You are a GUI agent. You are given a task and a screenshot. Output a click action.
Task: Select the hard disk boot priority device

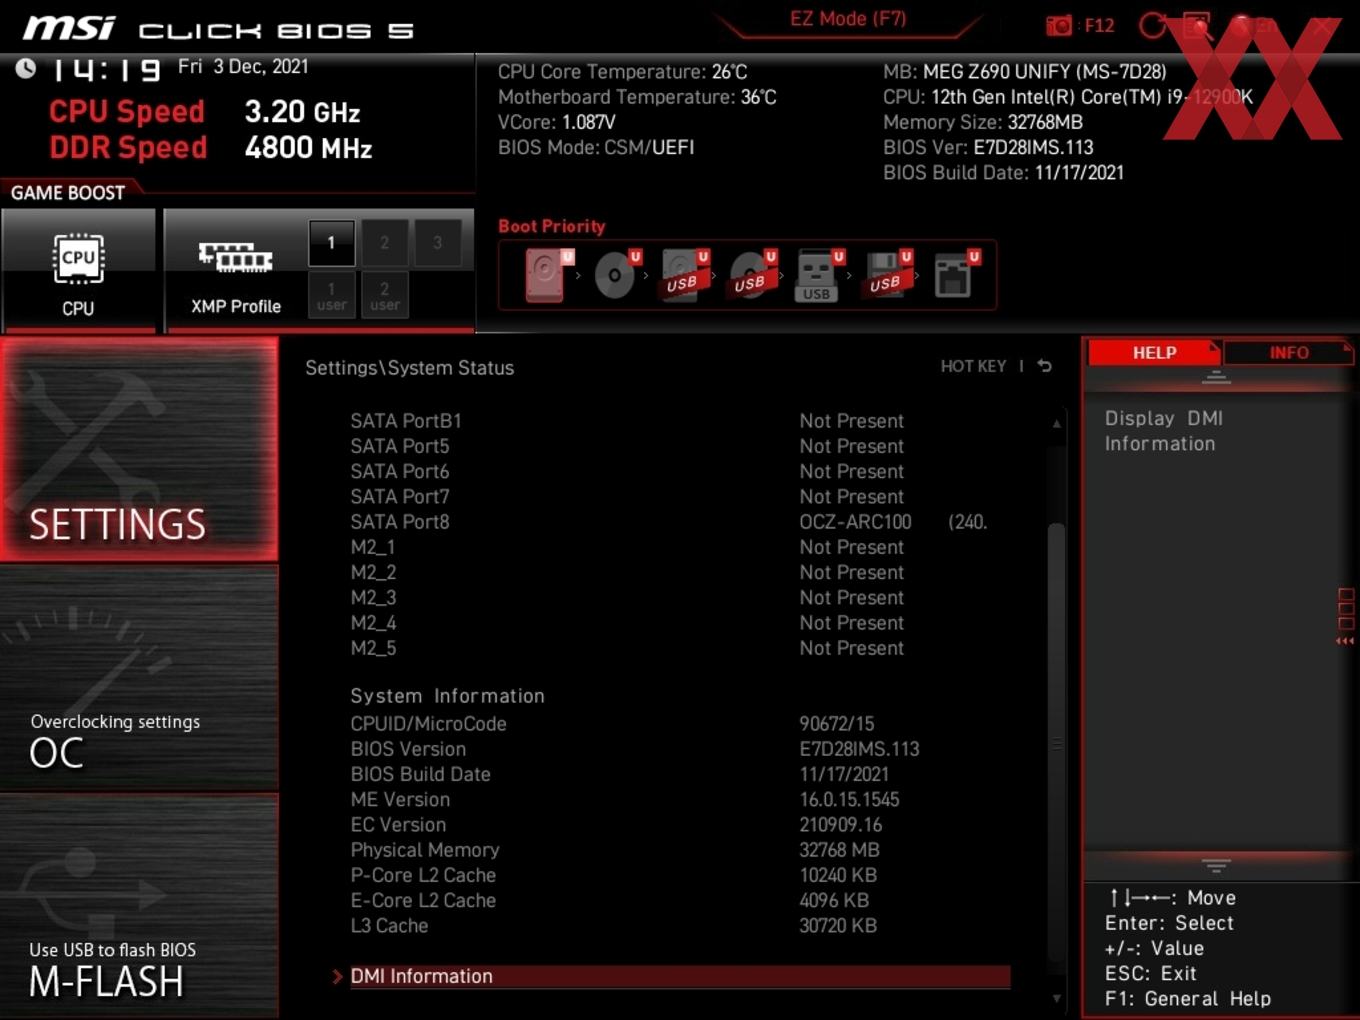pyautogui.click(x=547, y=274)
